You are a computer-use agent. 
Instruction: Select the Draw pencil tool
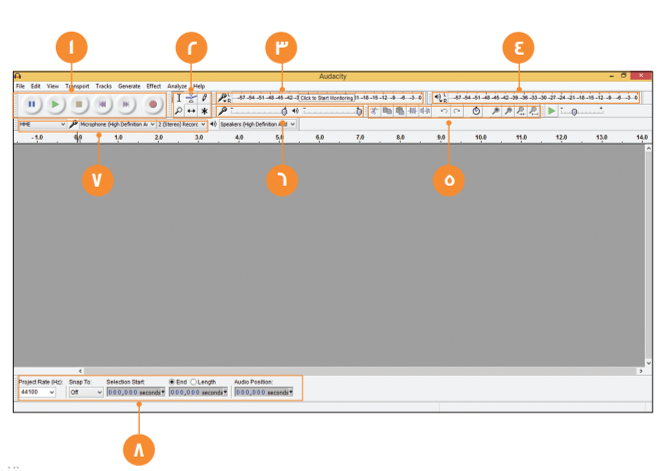coord(205,98)
